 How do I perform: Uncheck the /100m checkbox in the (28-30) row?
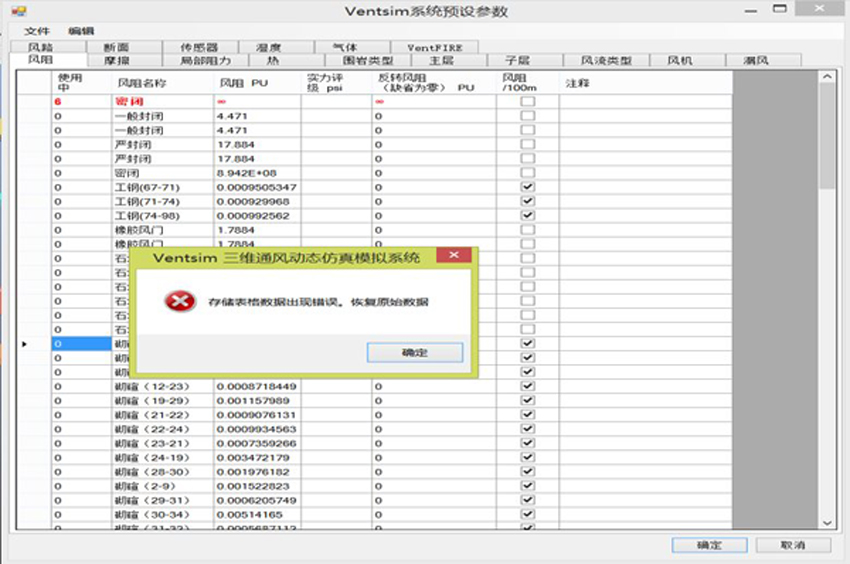[527, 471]
